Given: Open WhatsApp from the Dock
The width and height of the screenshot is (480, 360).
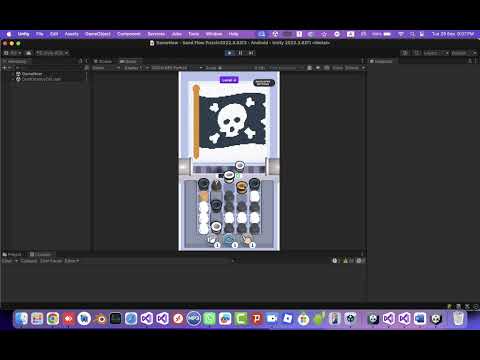Looking at the screenshot, I should click(209, 319).
